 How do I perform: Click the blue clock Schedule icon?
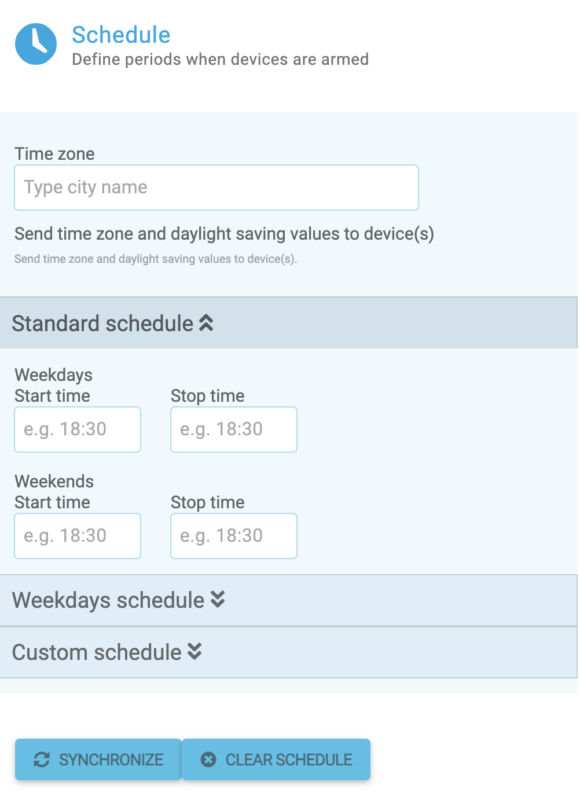36,44
